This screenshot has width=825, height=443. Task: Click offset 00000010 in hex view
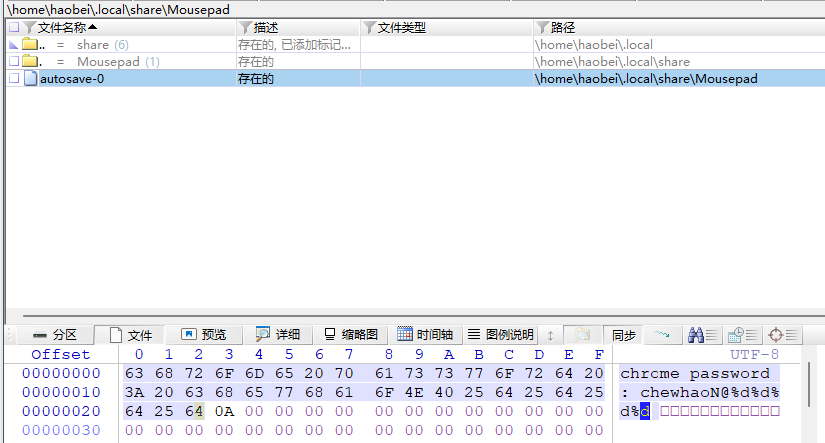click(x=61, y=392)
